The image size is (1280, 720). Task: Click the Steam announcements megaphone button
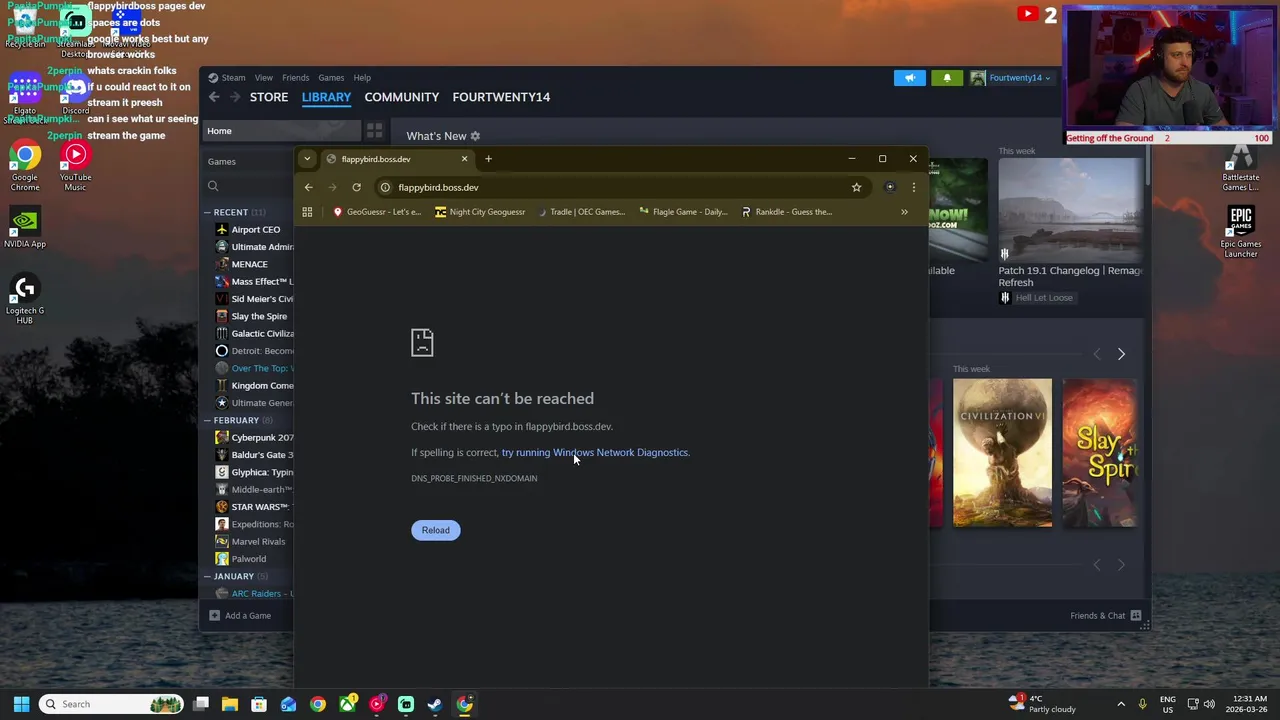click(910, 78)
